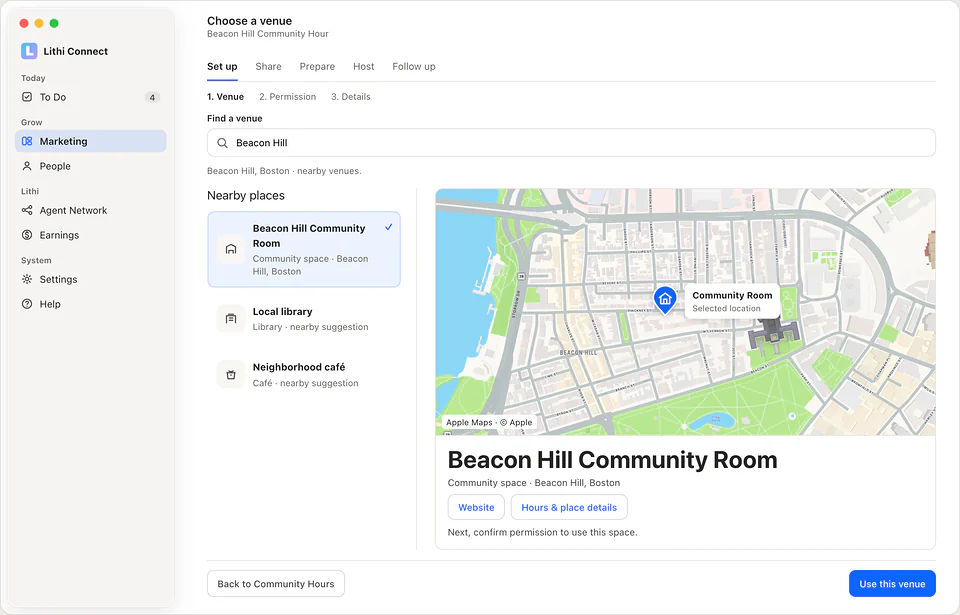This screenshot has height=615, width=960.
Task: Click the 'Beacon Hill, Boston · nearby venues.' text
Action: pos(284,171)
